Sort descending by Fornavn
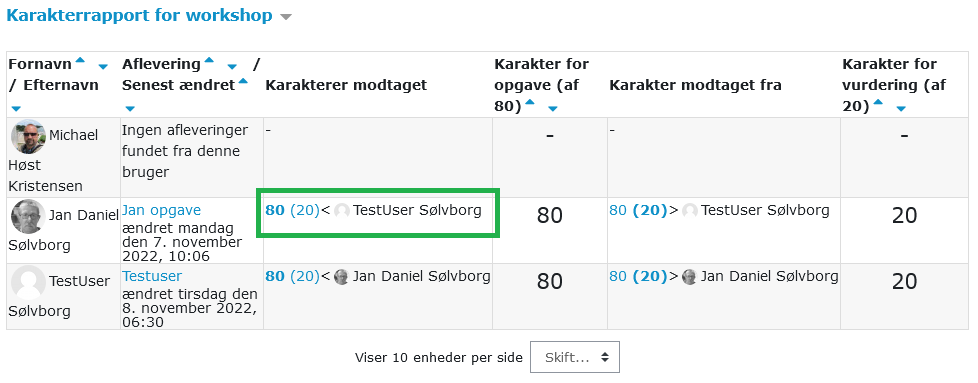 click(x=104, y=66)
